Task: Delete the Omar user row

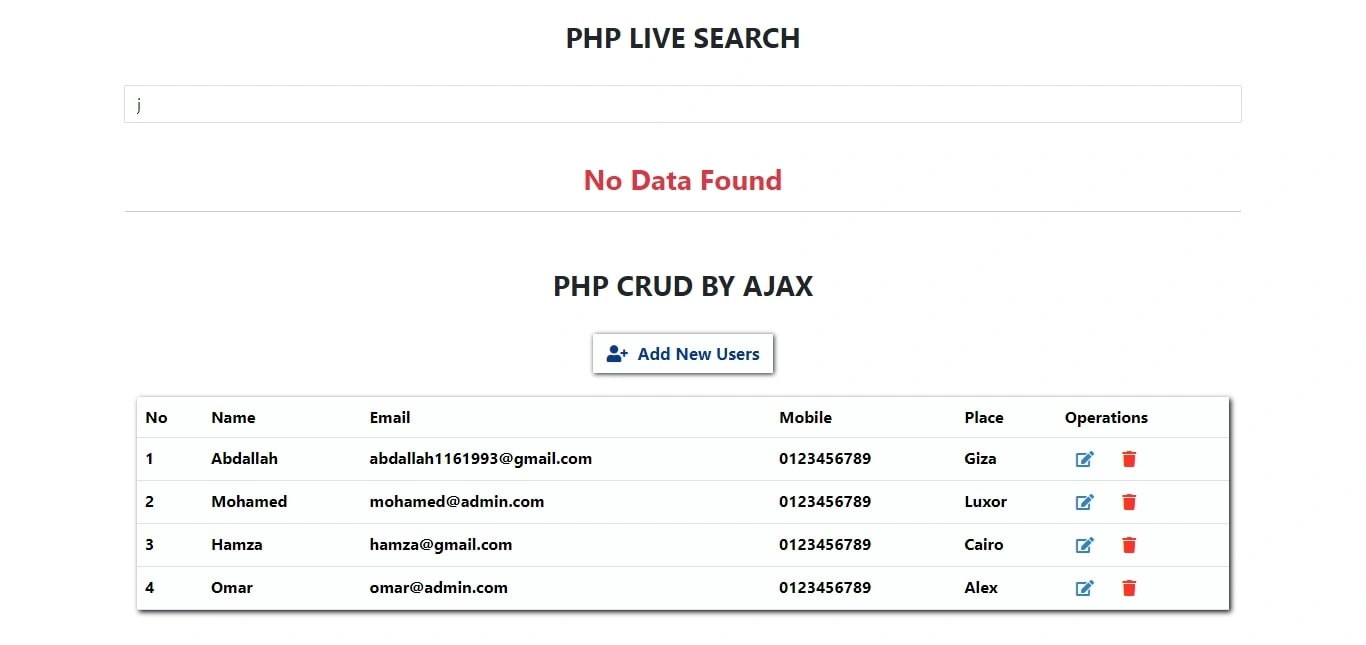Action: coord(1129,588)
